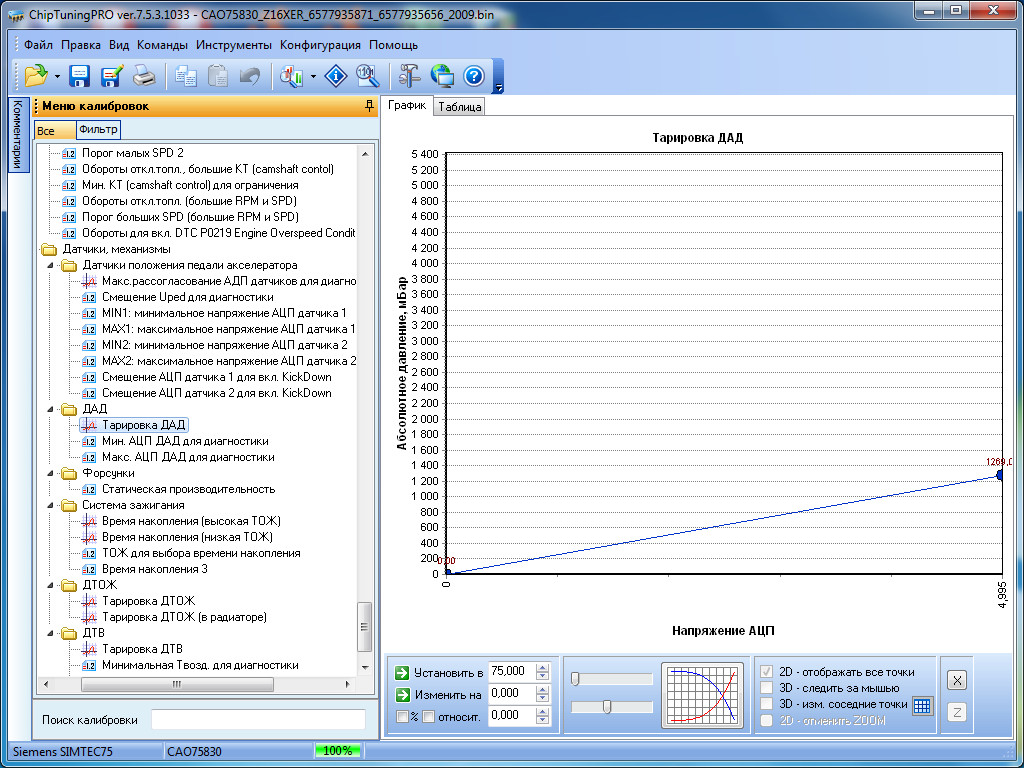Click the open file folder icon

36,76
